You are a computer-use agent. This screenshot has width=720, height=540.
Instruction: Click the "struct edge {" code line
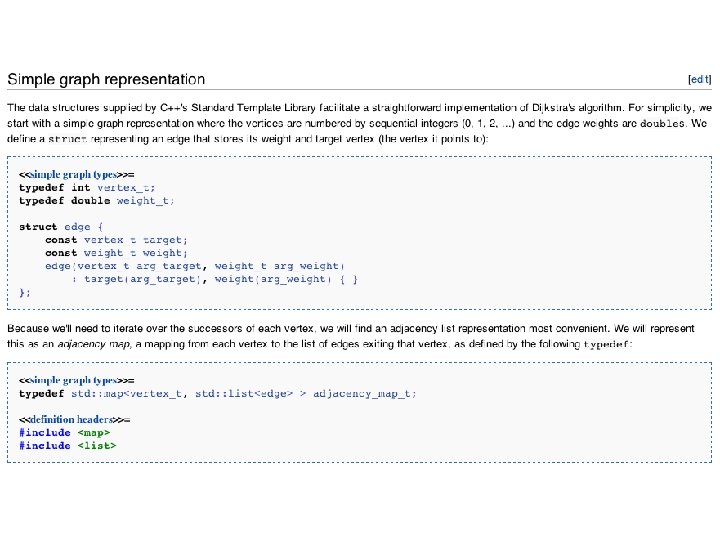(61, 227)
